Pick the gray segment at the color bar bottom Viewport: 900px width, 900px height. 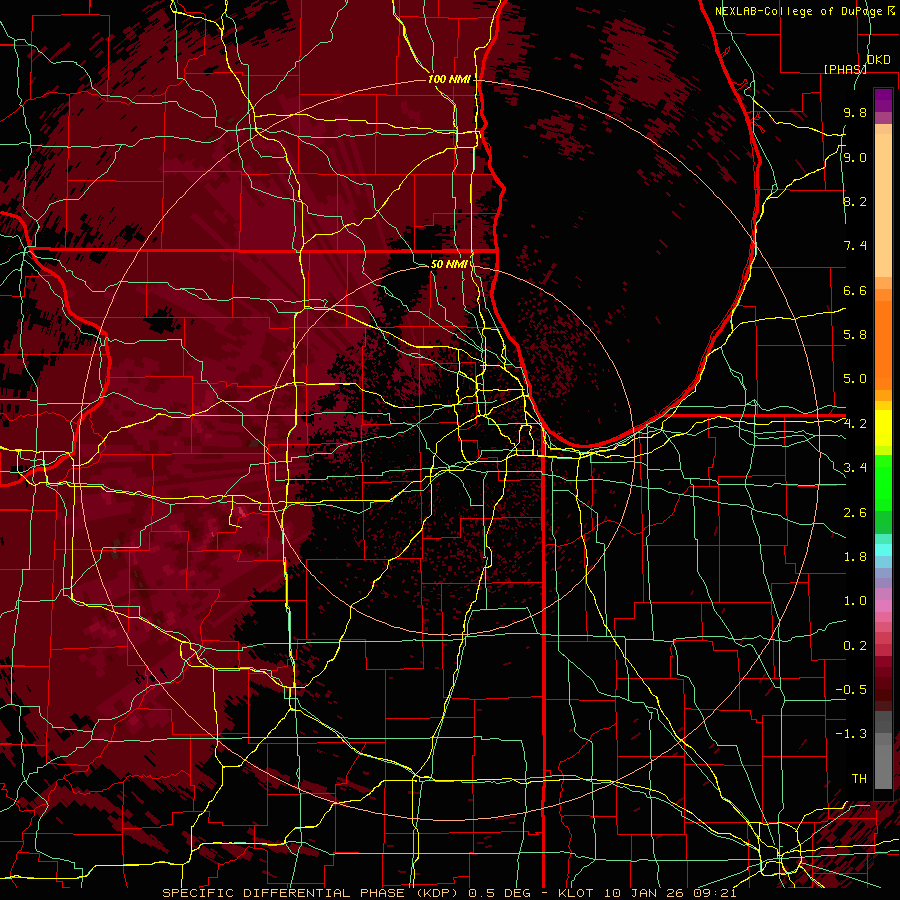tap(883, 766)
